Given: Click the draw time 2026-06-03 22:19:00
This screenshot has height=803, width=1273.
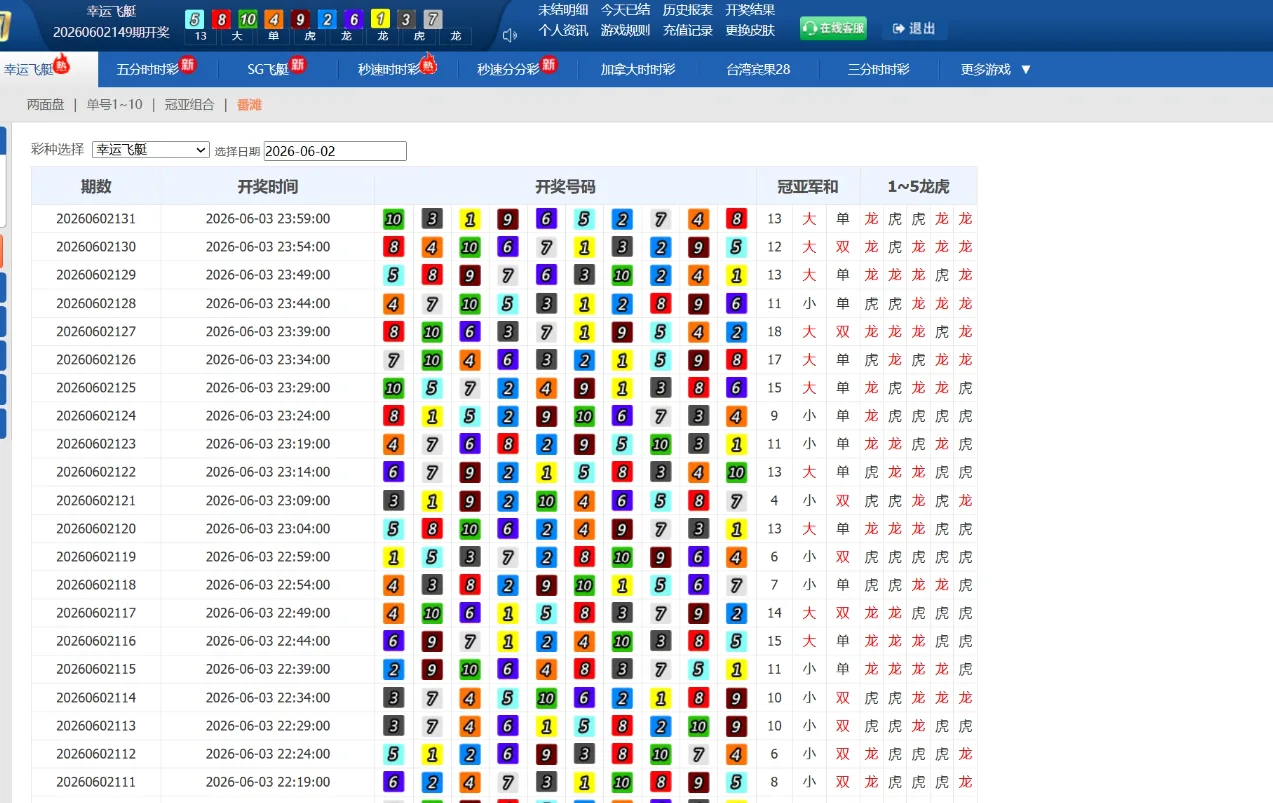Looking at the screenshot, I should [x=268, y=781].
